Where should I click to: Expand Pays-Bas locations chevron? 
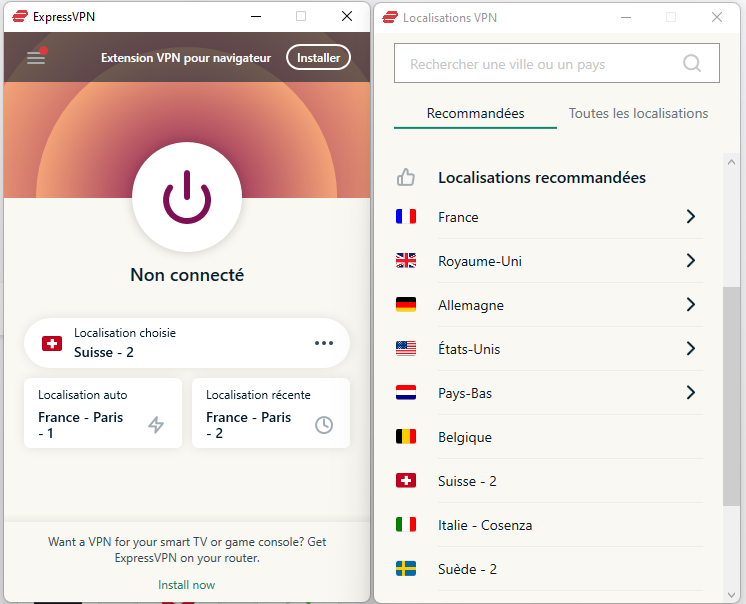pyautogui.click(x=691, y=392)
